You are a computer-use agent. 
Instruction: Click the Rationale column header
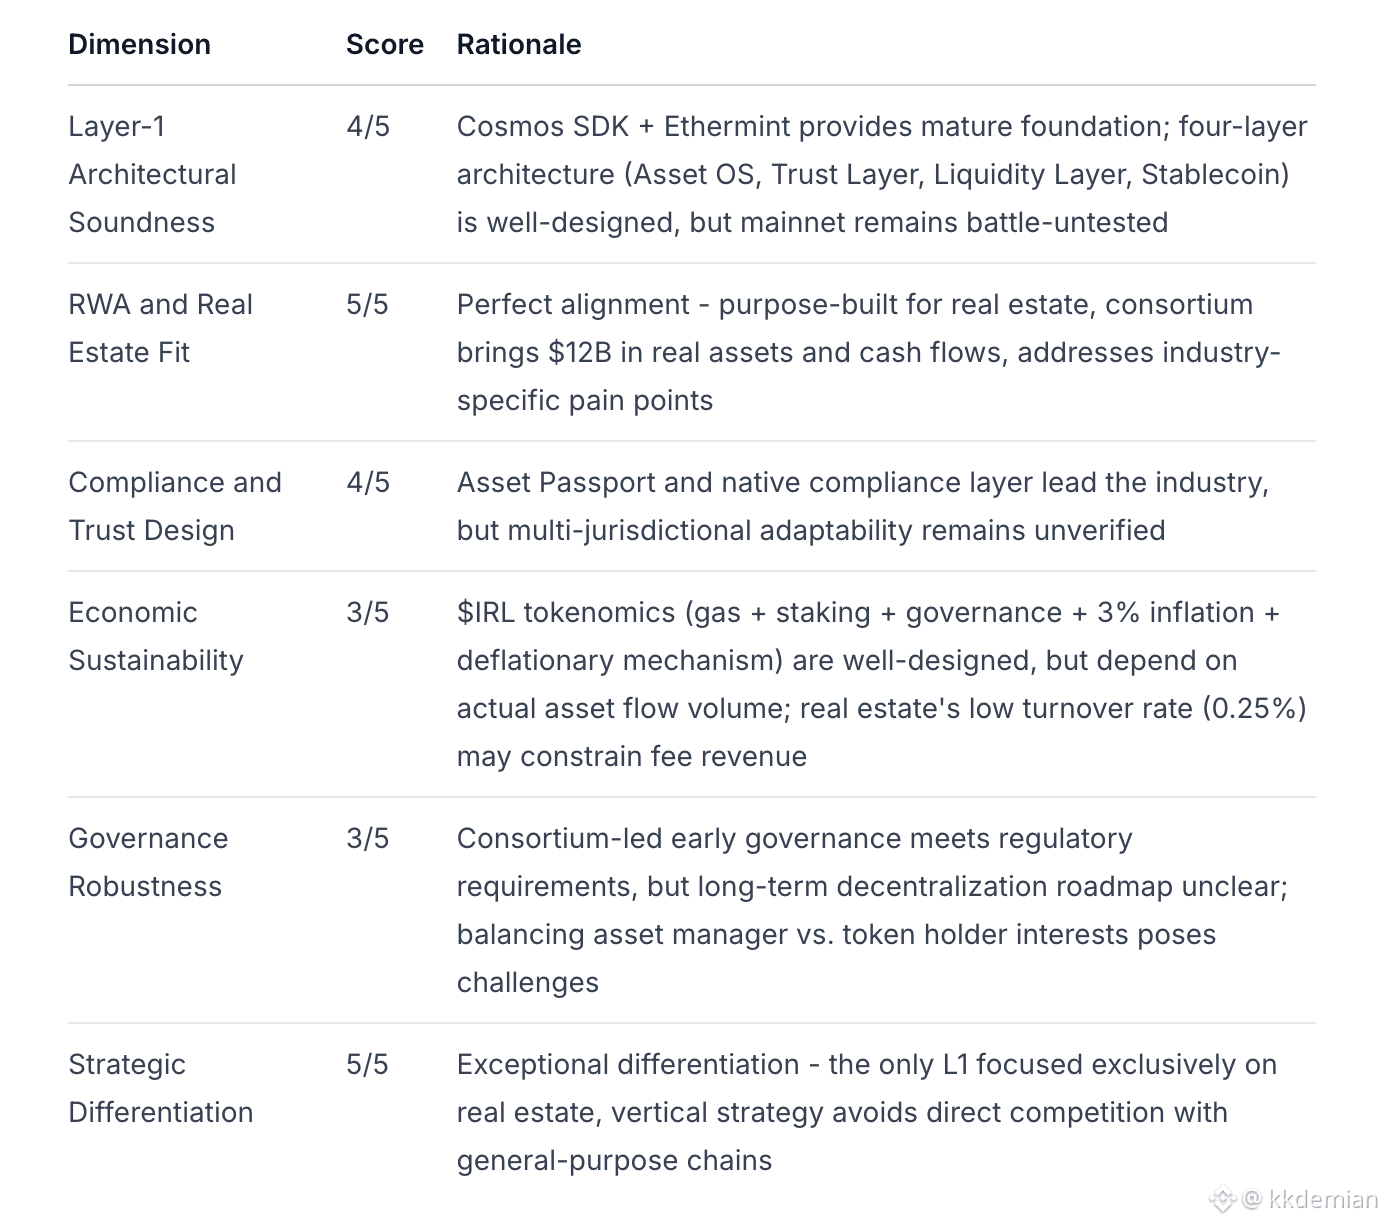pyautogui.click(x=518, y=44)
